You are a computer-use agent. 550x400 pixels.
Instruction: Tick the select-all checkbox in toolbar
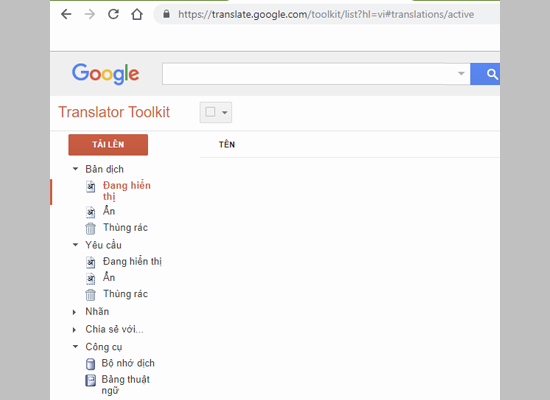(210, 112)
